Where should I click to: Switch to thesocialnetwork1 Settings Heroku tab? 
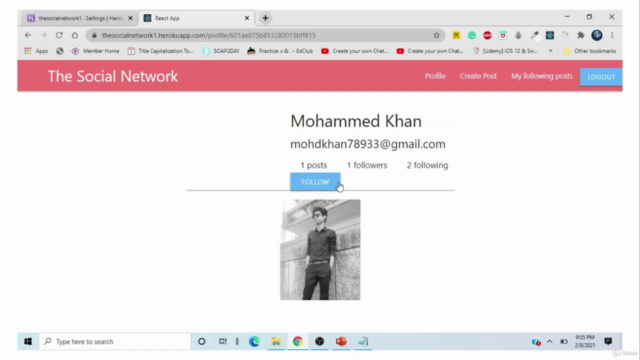(78, 18)
